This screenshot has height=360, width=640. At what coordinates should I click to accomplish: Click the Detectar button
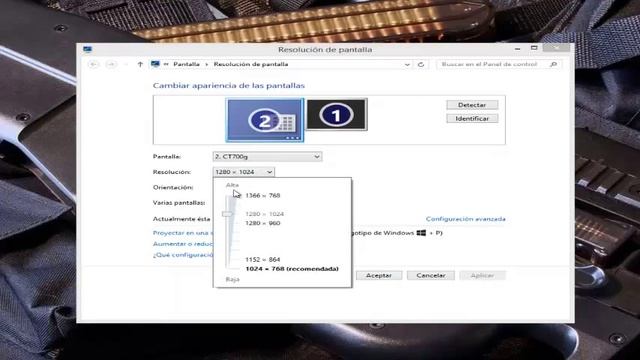tap(472, 105)
